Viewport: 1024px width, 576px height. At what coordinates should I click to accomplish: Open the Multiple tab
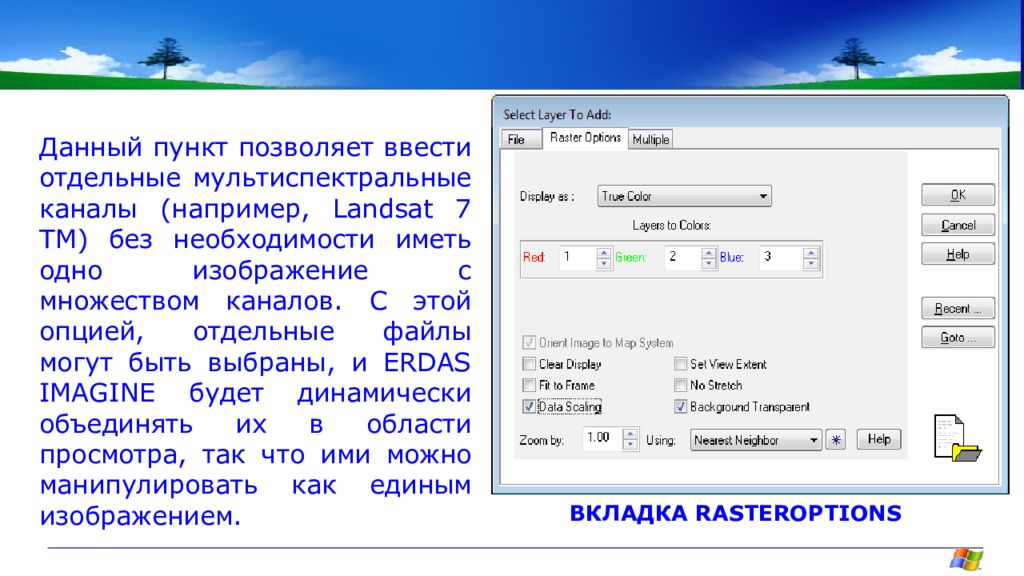tap(650, 140)
